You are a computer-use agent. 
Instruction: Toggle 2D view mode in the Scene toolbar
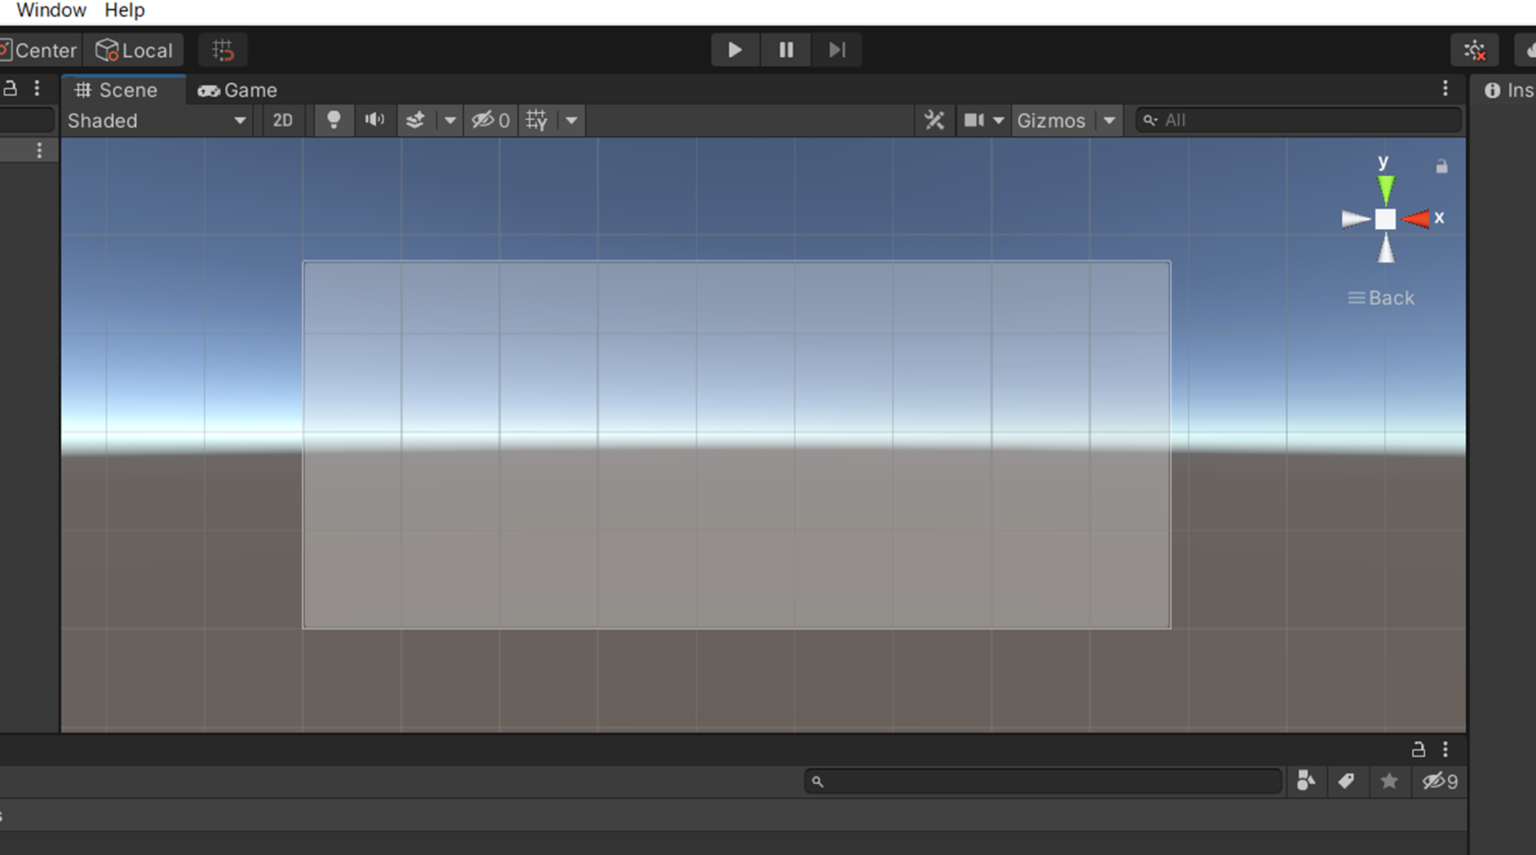pos(283,120)
